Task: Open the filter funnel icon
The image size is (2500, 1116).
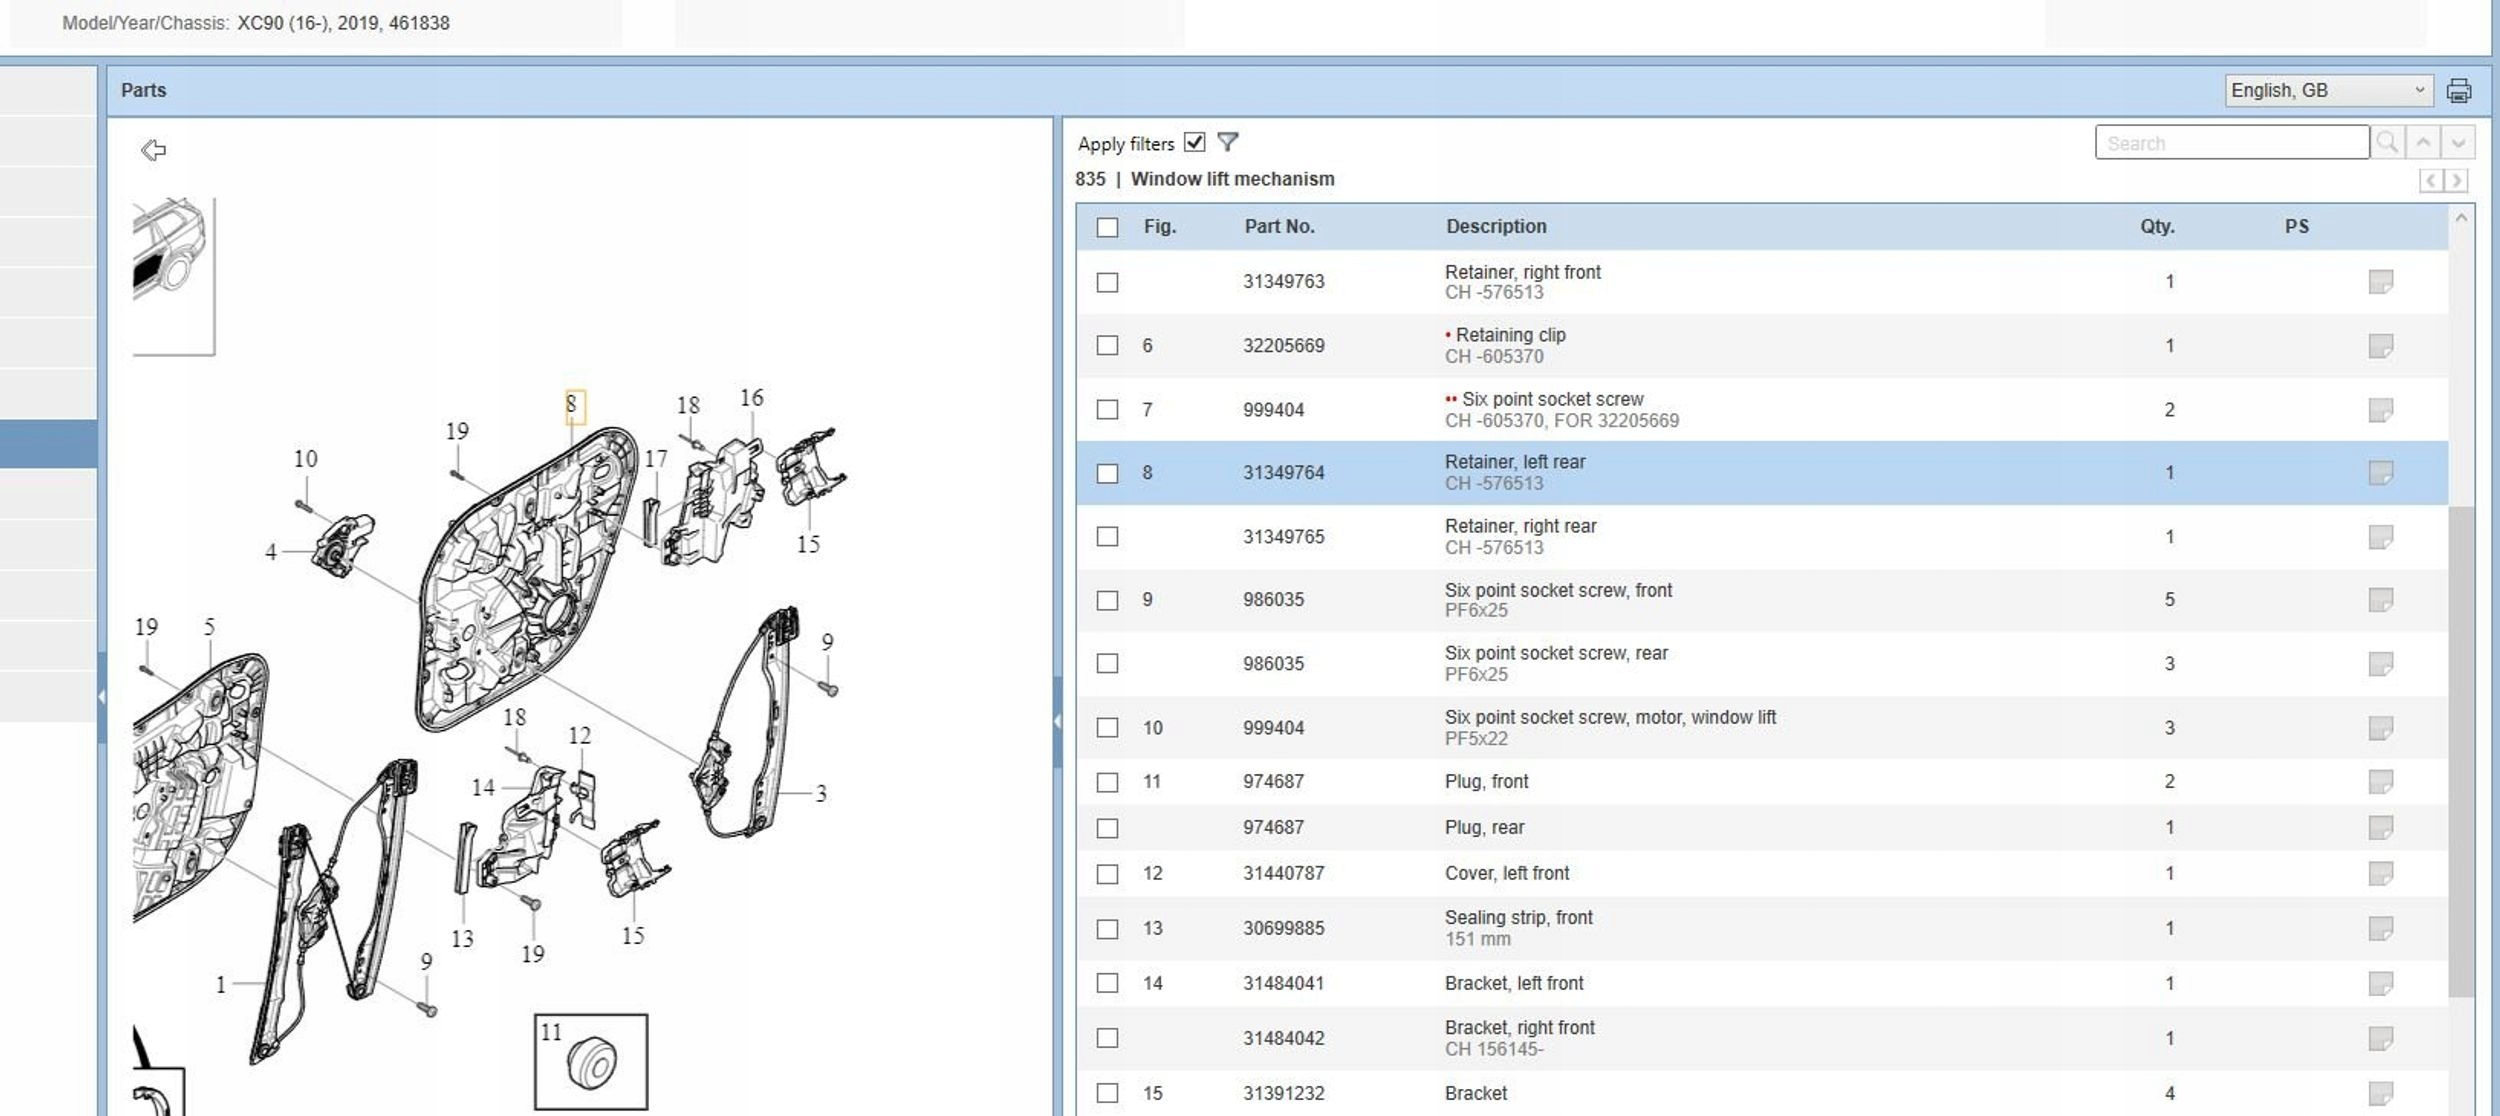Action: point(1227,142)
